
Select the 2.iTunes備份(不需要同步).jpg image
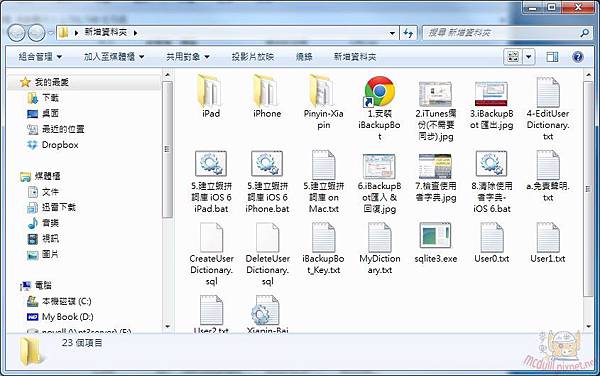pos(435,111)
